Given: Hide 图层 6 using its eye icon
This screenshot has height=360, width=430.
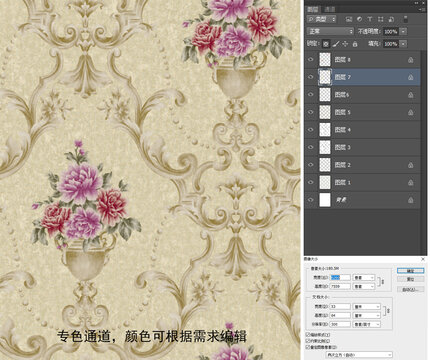Looking at the screenshot, I should pyautogui.click(x=311, y=94).
